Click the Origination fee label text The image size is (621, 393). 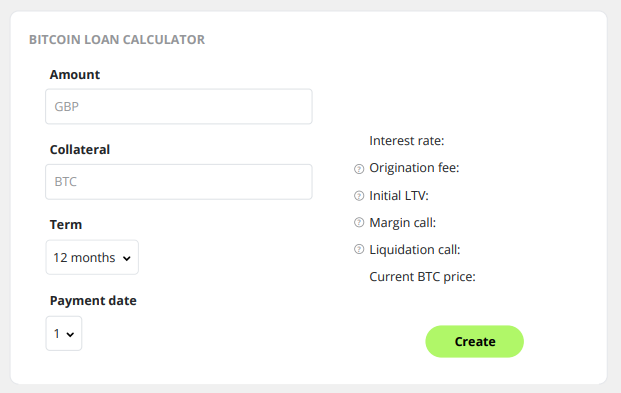click(414, 168)
